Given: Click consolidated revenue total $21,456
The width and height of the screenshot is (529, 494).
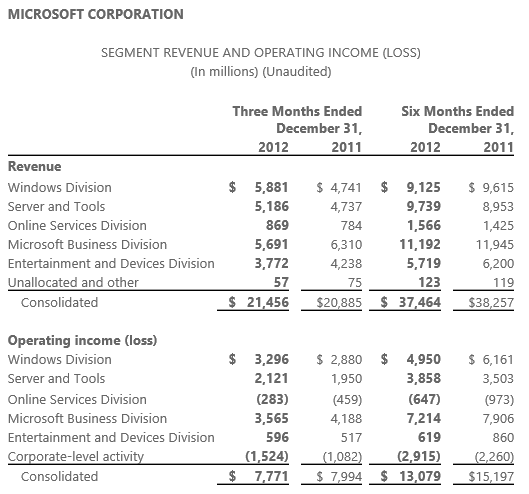Looking at the screenshot, I should [x=258, y=302].
